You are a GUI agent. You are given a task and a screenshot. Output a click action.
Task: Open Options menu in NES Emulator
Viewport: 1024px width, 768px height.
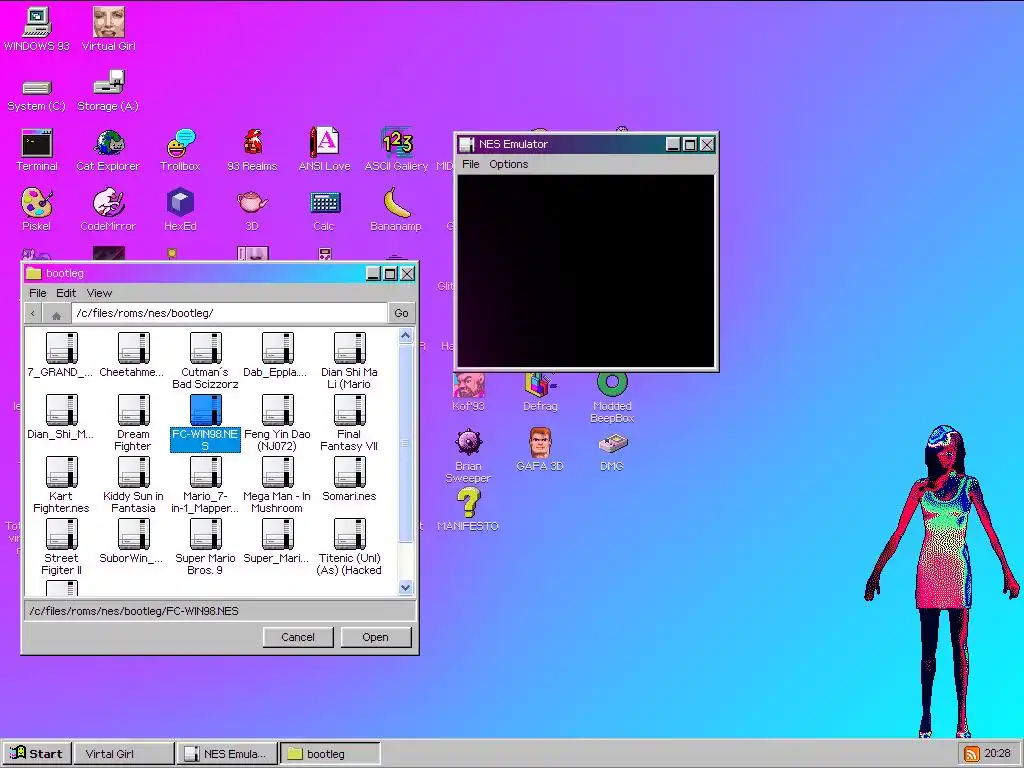[508, 164]
